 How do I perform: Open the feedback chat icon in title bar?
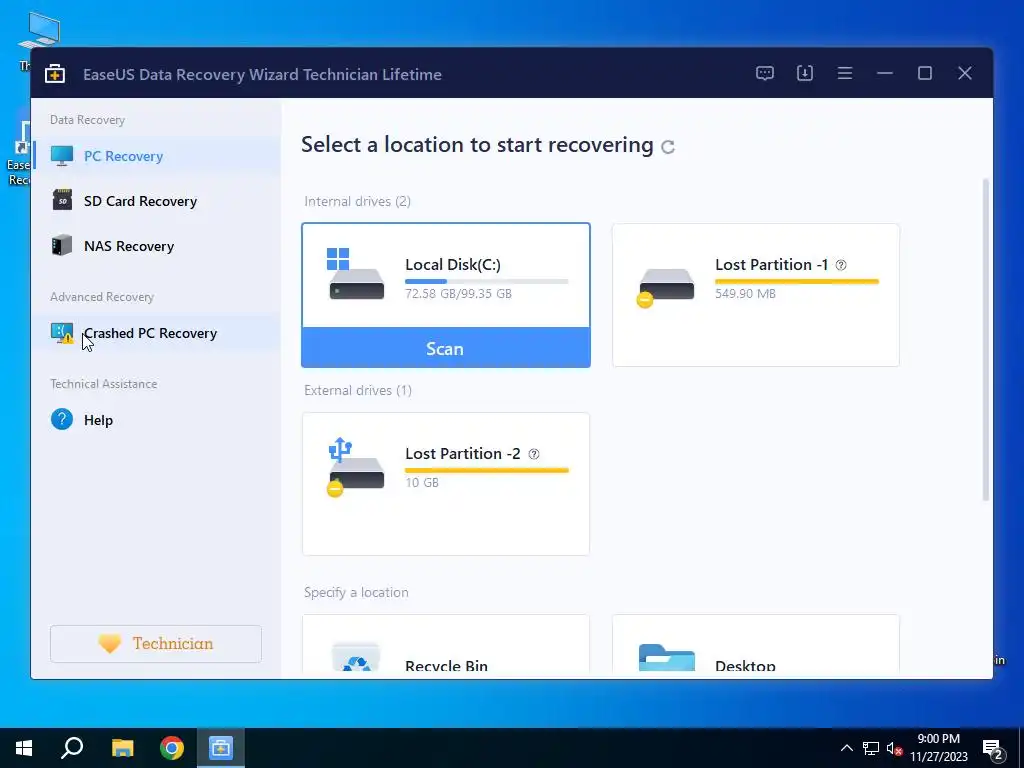click(x=765, y=73)
